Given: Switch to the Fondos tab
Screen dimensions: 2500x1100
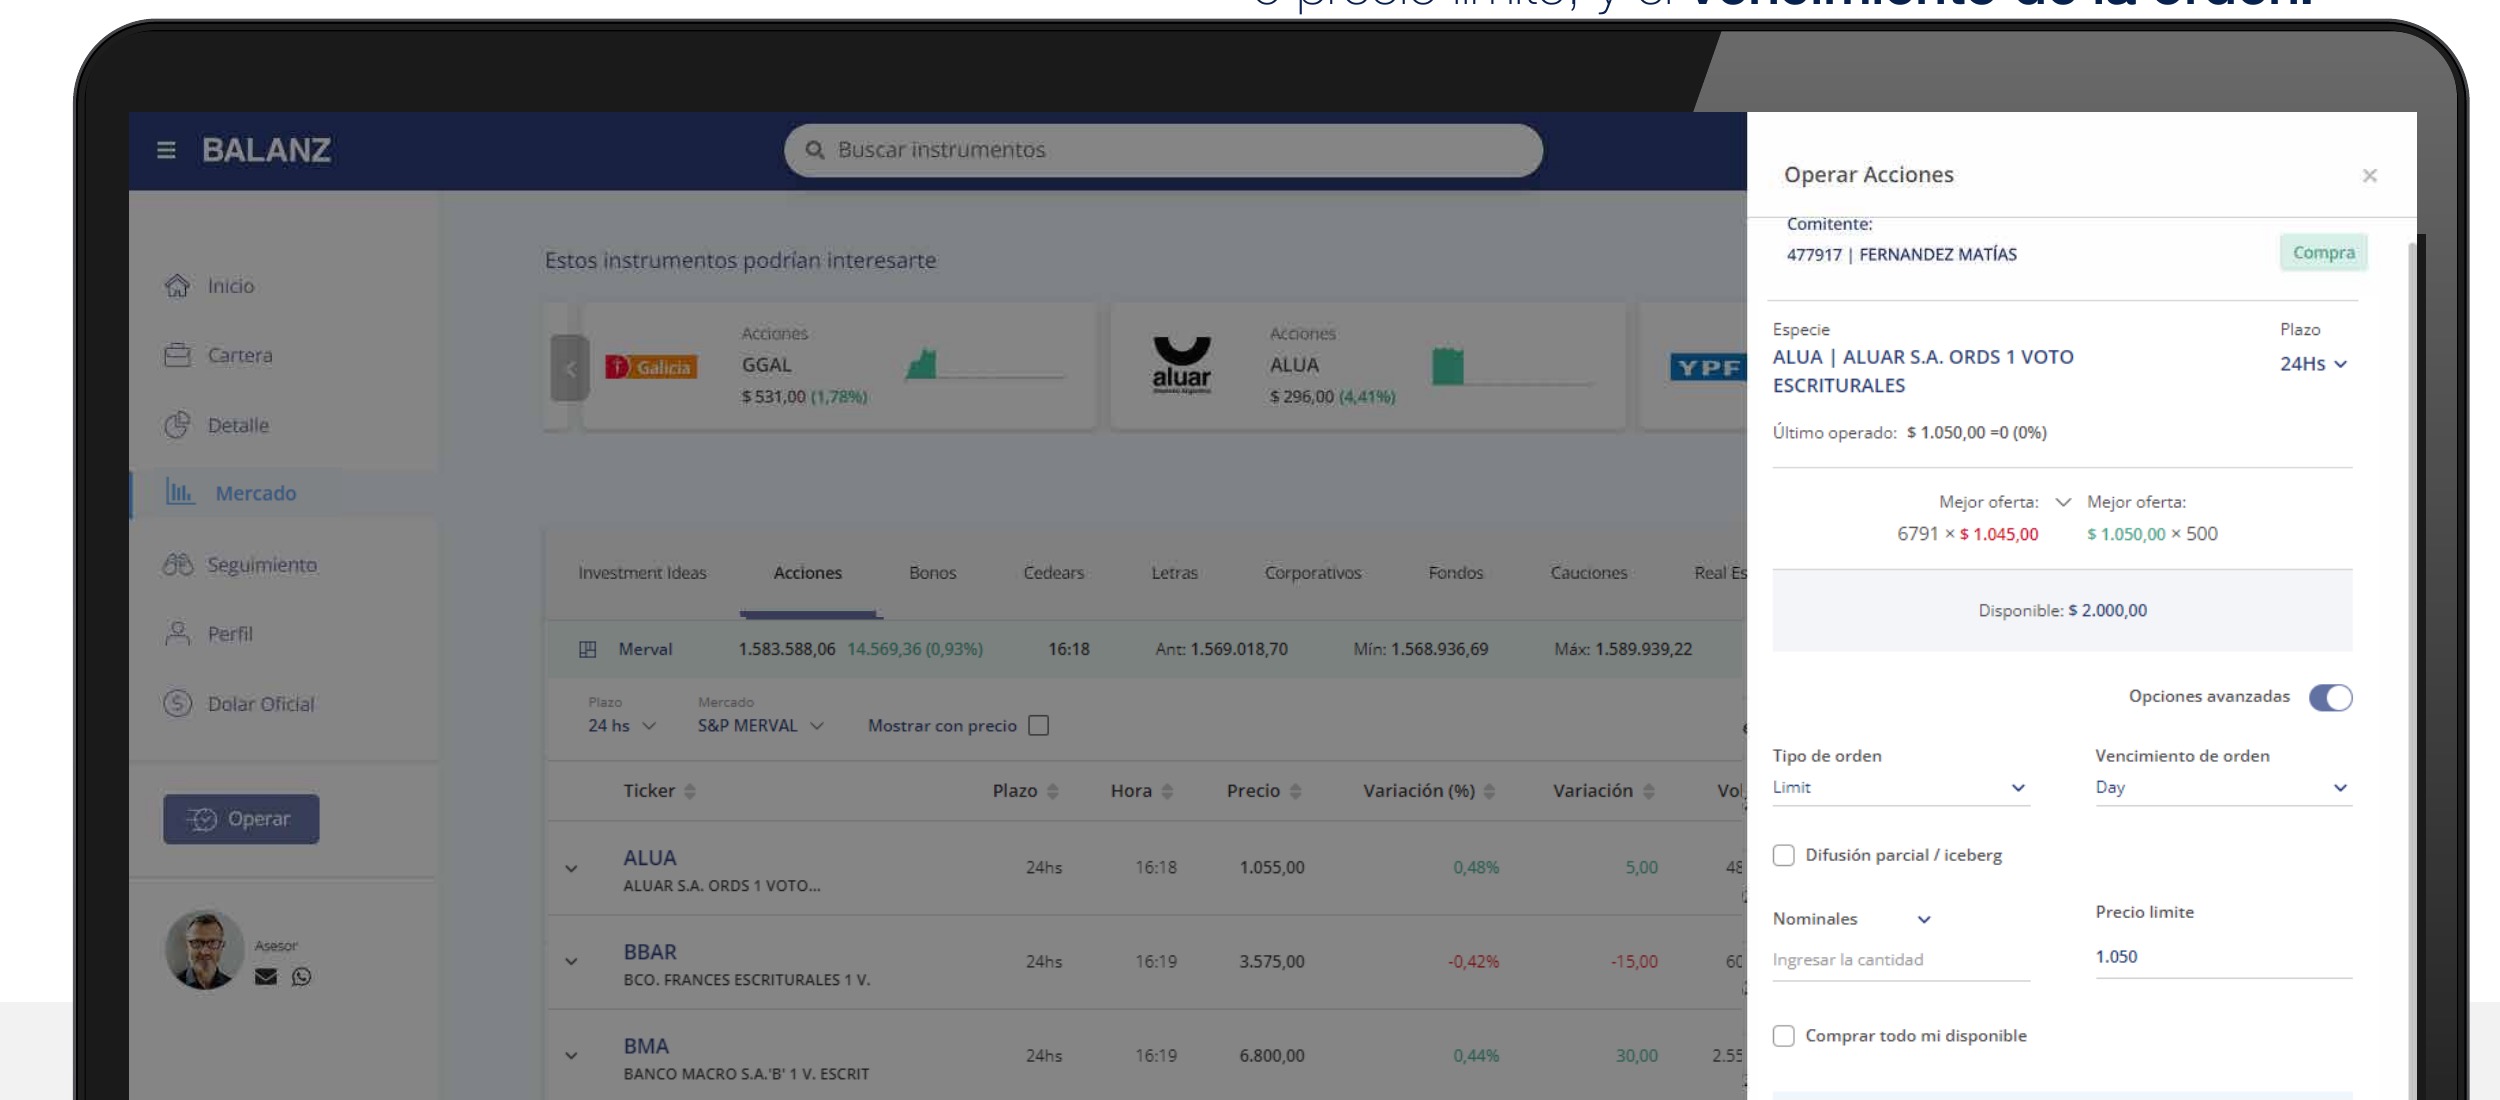Looking at the screenshot, I should click(x=1456, y=573).
